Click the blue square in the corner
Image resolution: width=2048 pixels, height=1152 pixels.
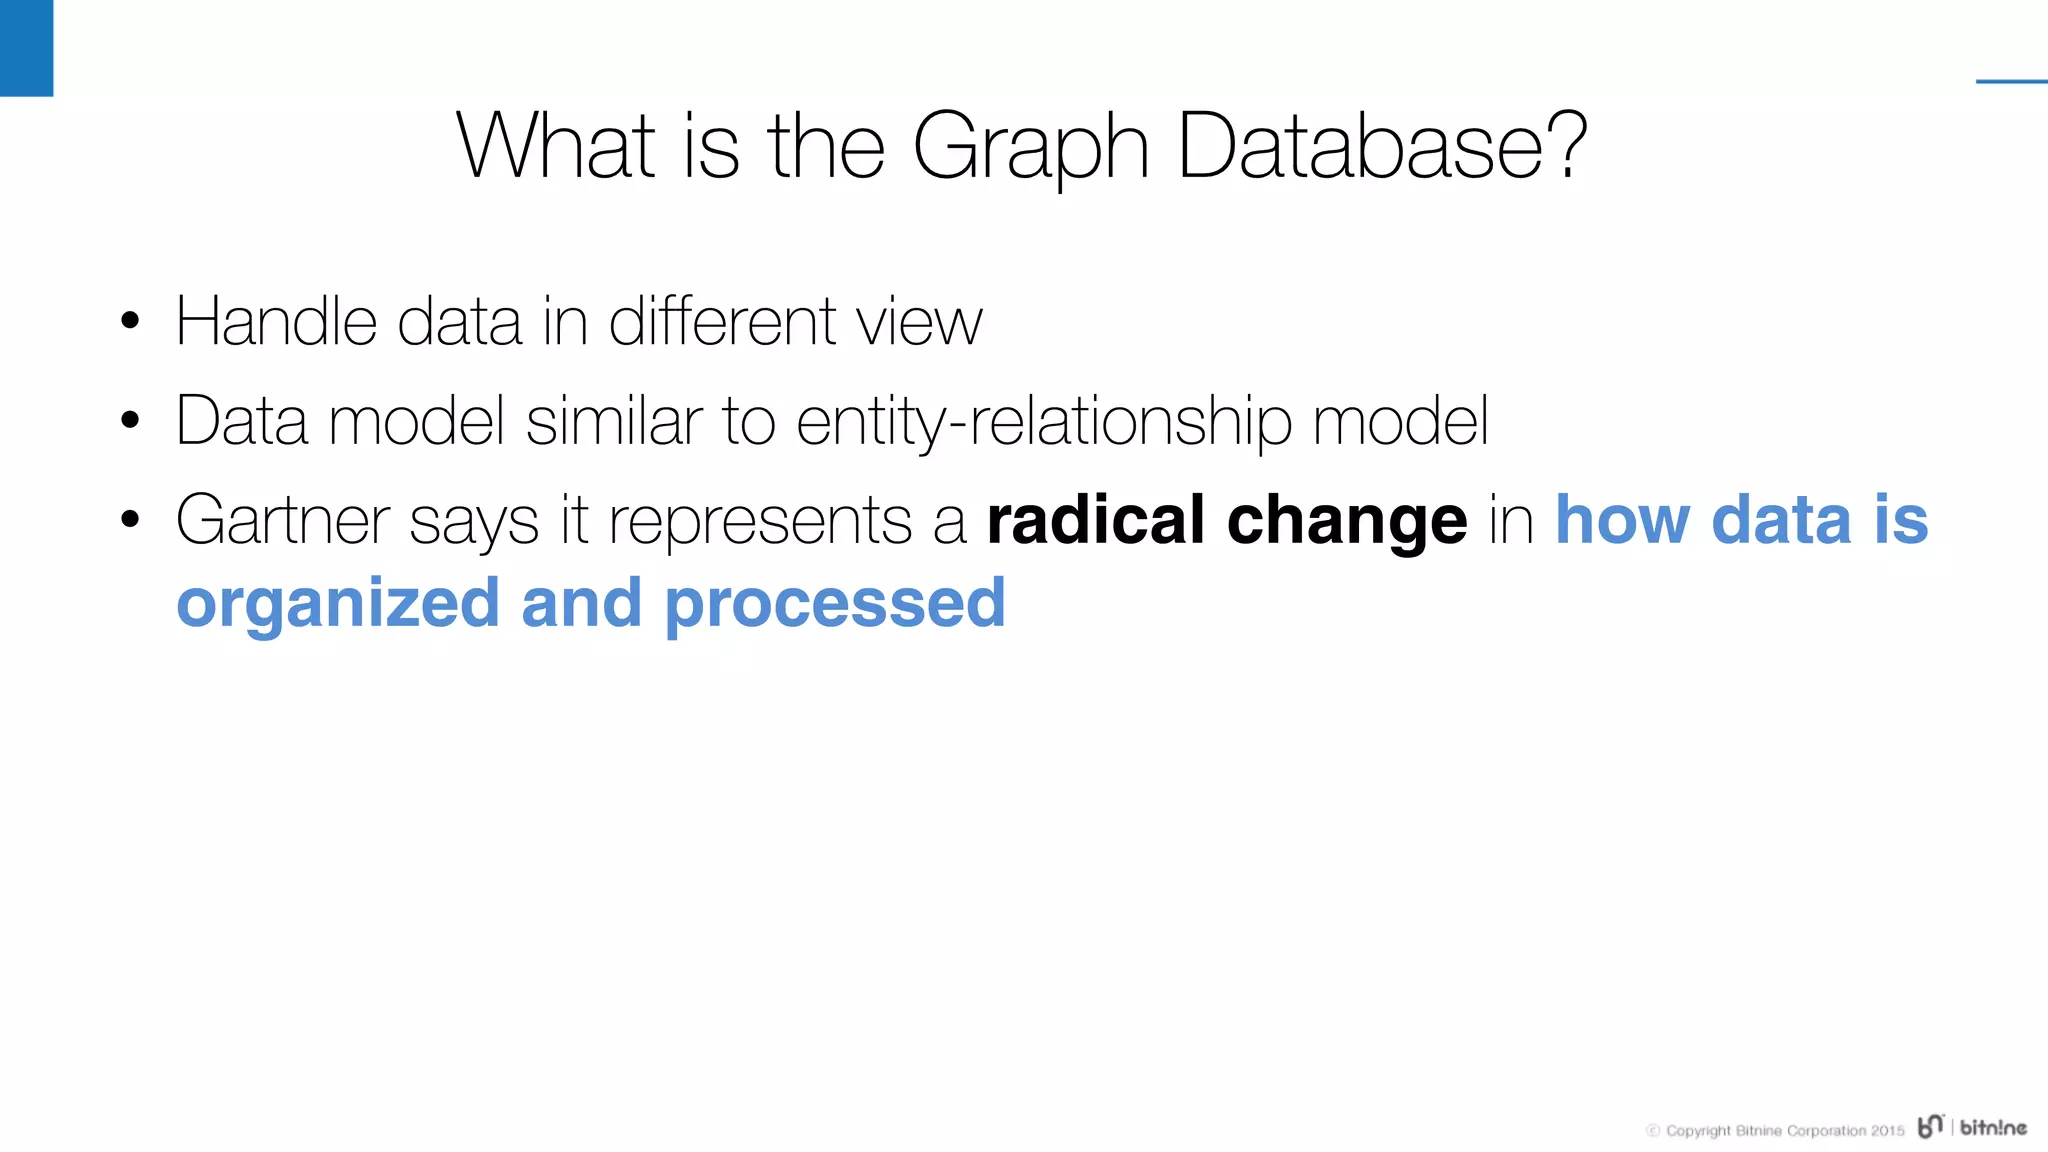point(26,48)
